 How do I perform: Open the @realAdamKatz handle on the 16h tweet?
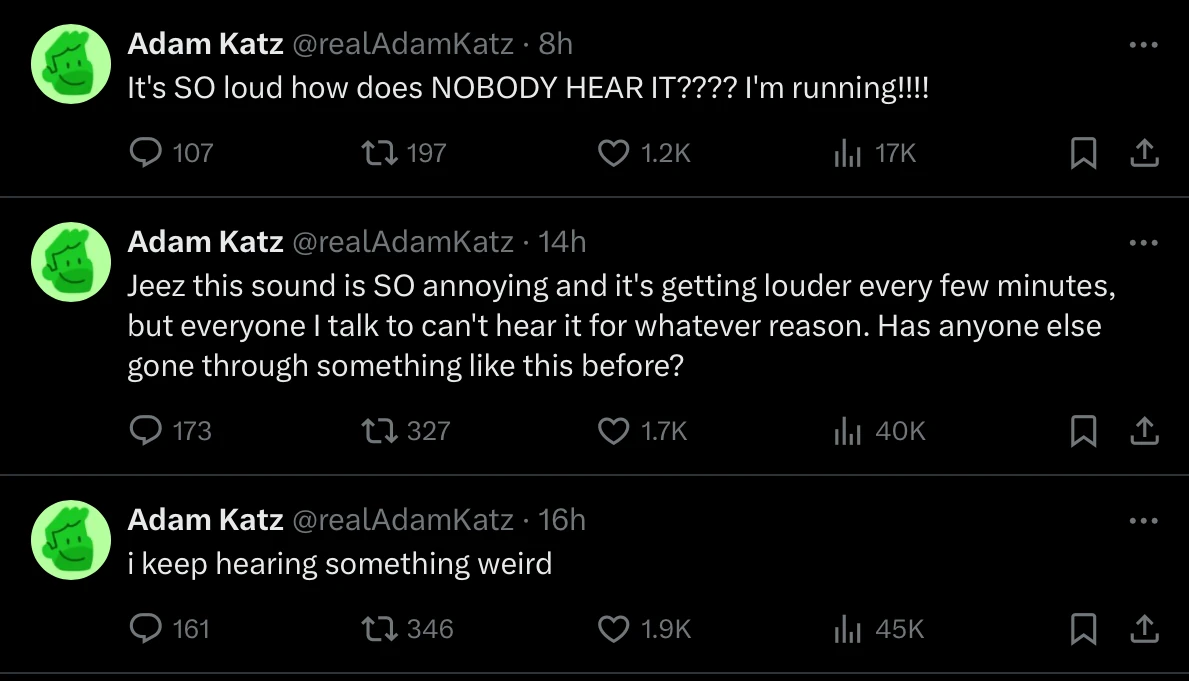pyautogui.click(x=402, y=520)
